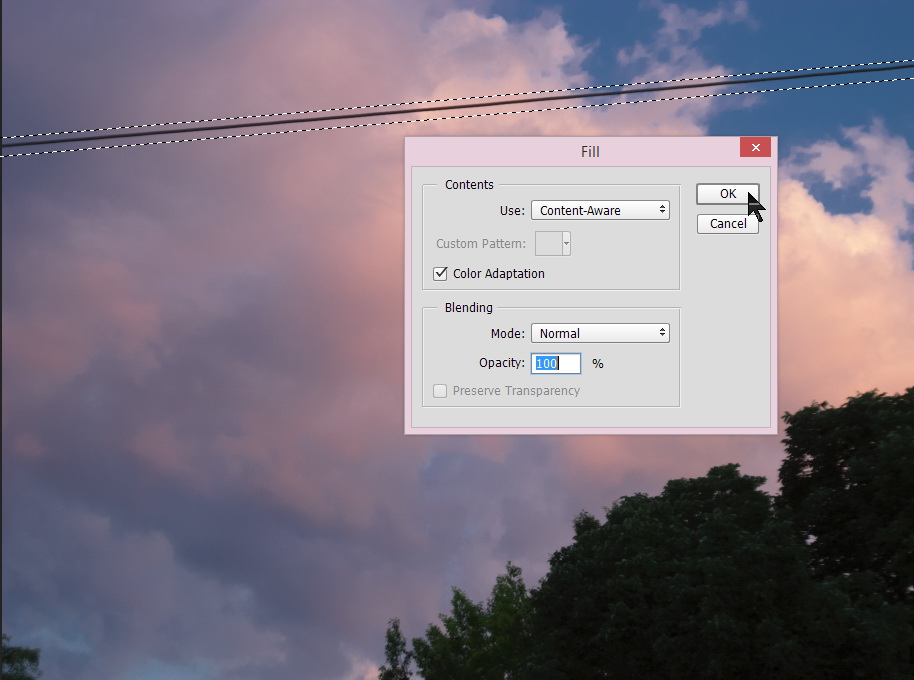Image resolution: width=914 pixels, height=680 pixels.
Task: Close the Fill dialog window
Action: click(755, 147)
